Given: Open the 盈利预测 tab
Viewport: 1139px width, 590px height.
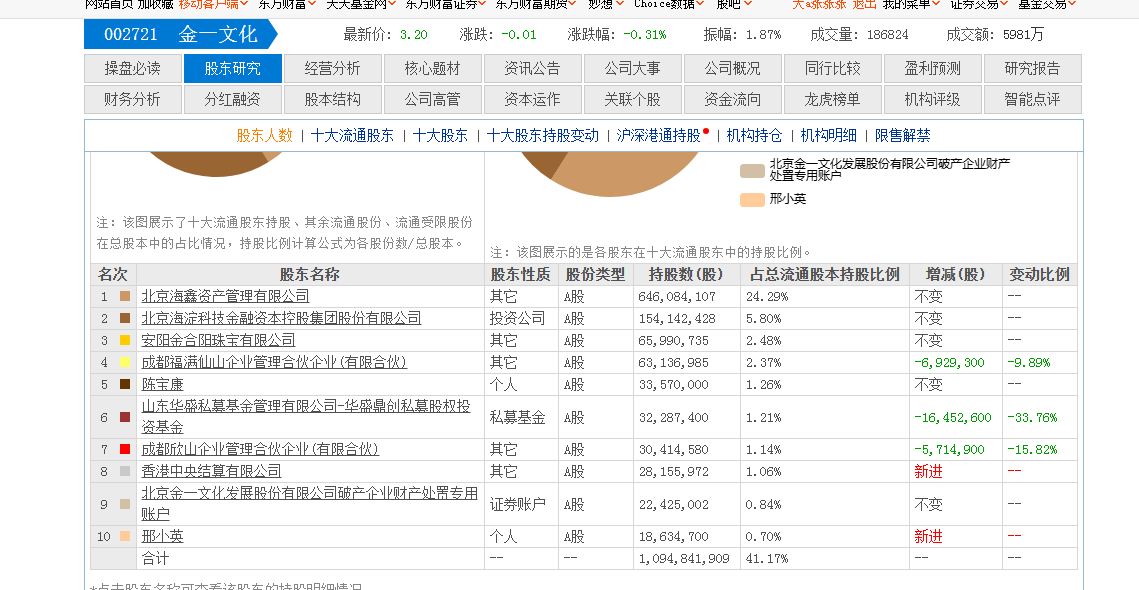Looking at the screenshot, I should [x=932, y=69].
